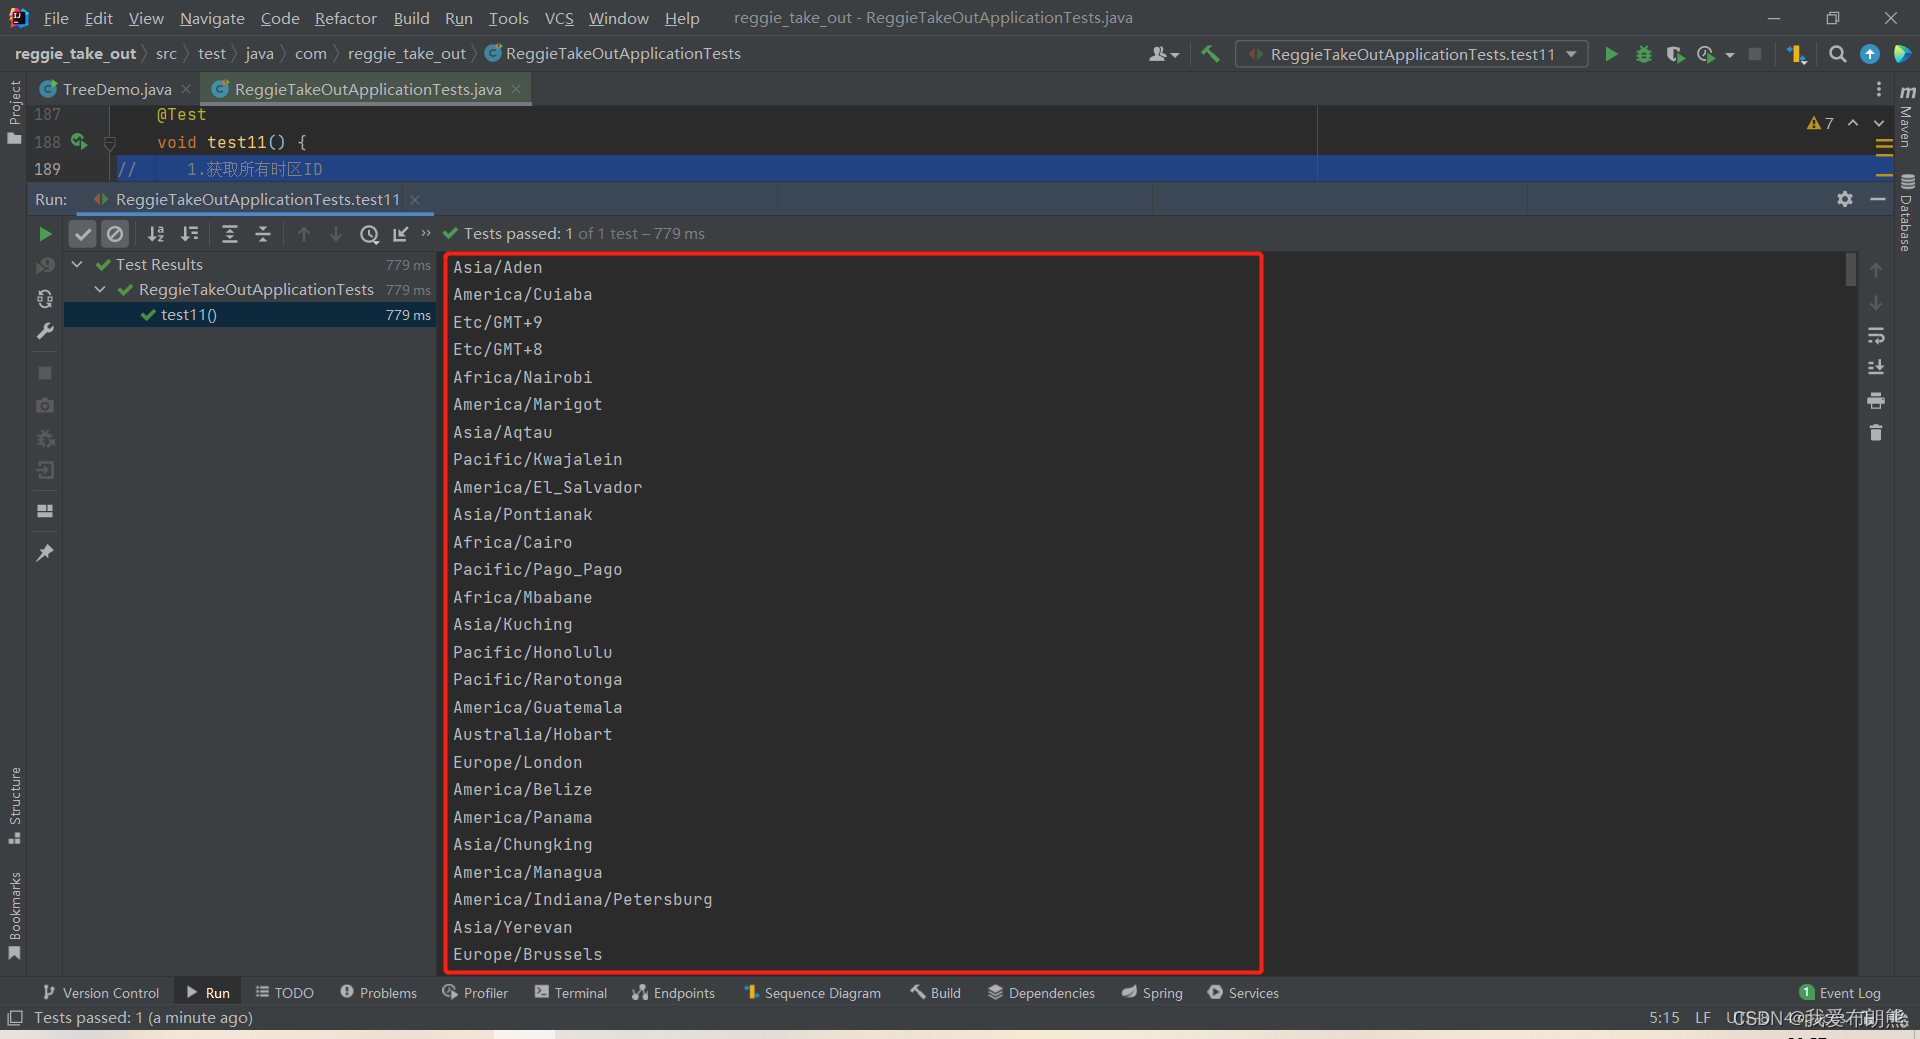Screen dimensions: 1920x1039
Task: Toggle auto-test icon in Run sidebar
Action: (x=45, y=299)
